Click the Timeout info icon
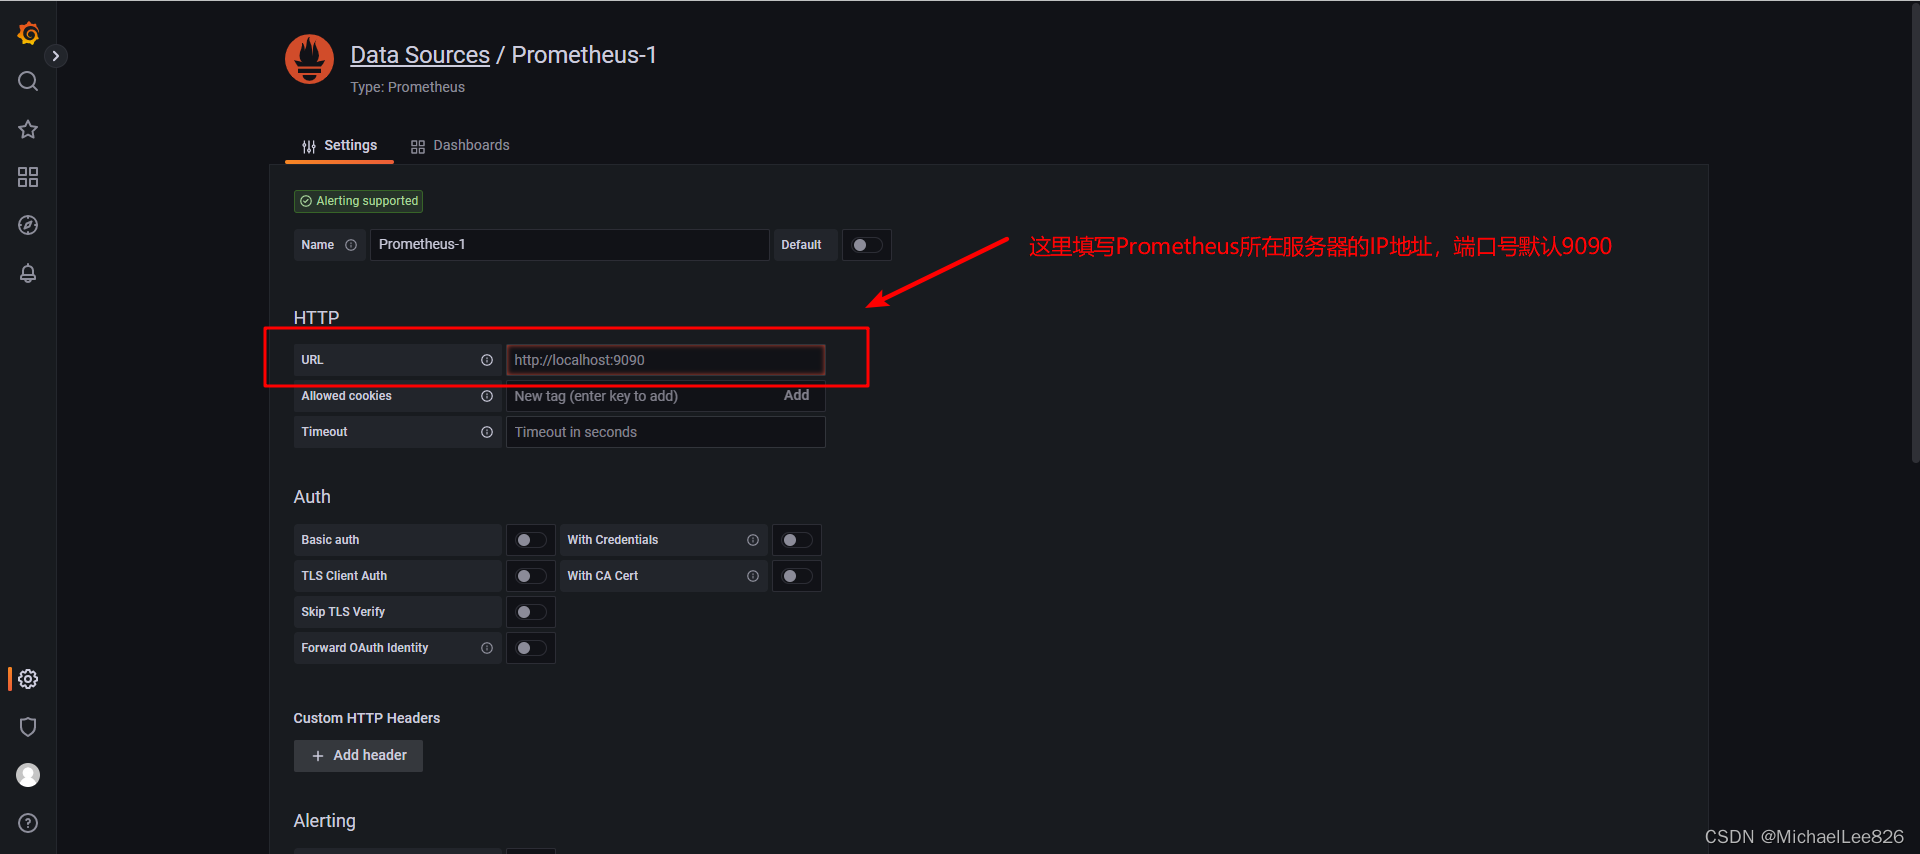Screen dimensions: 1920x854 click(487, 432)
